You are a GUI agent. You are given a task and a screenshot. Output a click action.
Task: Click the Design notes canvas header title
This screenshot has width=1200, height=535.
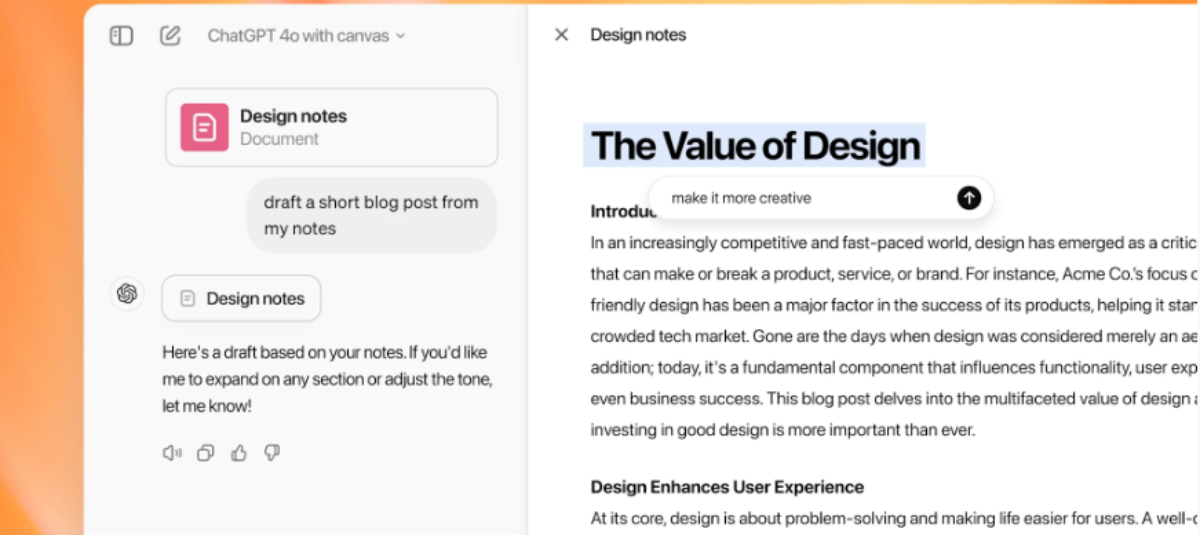point(638,35)
